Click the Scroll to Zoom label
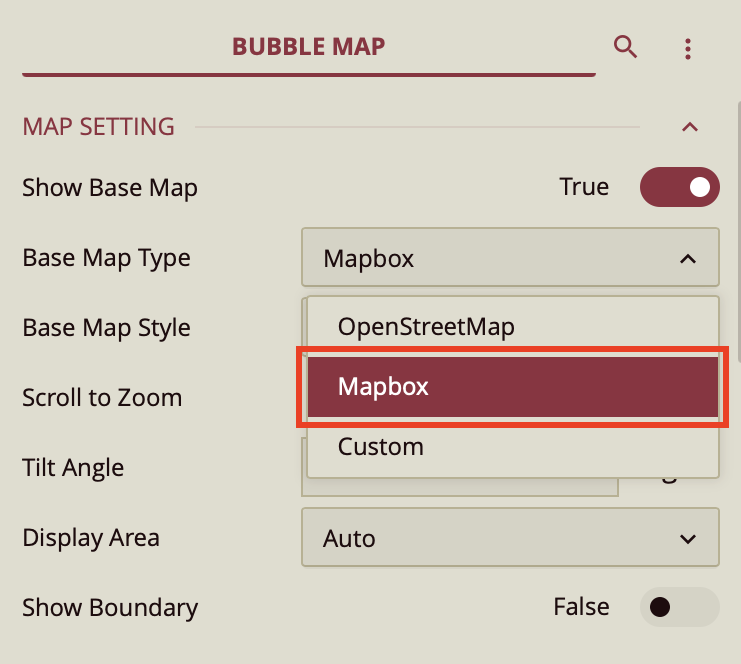Viewport: 741px width, 664px height. point(102,398)
